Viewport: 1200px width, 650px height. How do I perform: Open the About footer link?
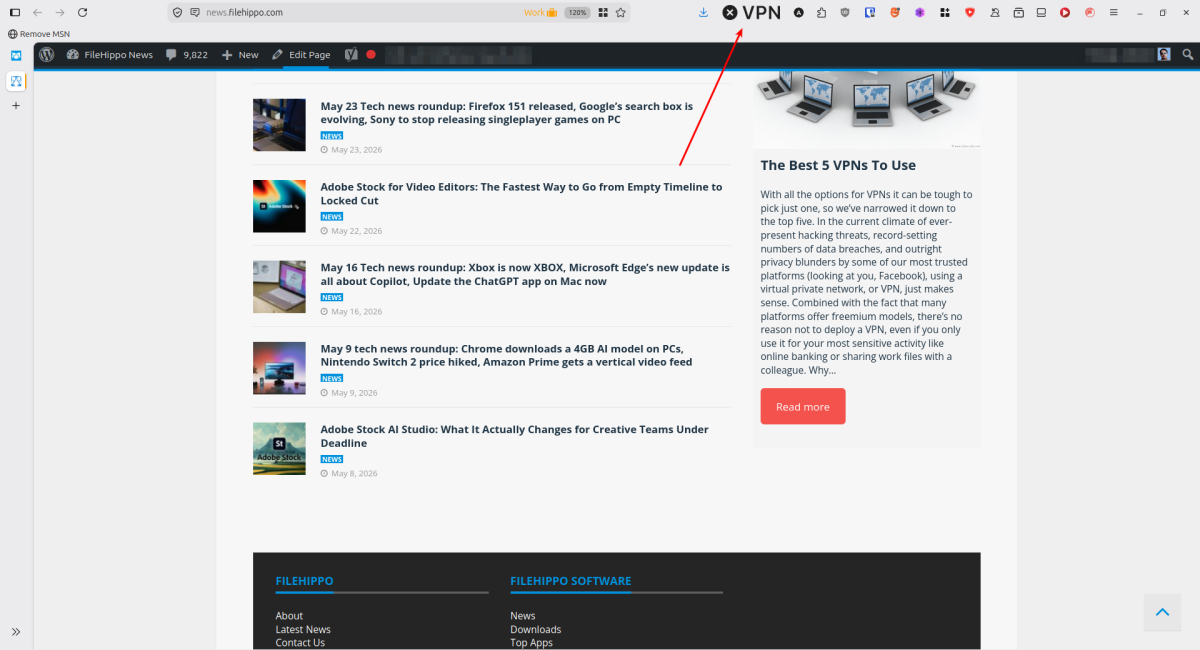289,616
